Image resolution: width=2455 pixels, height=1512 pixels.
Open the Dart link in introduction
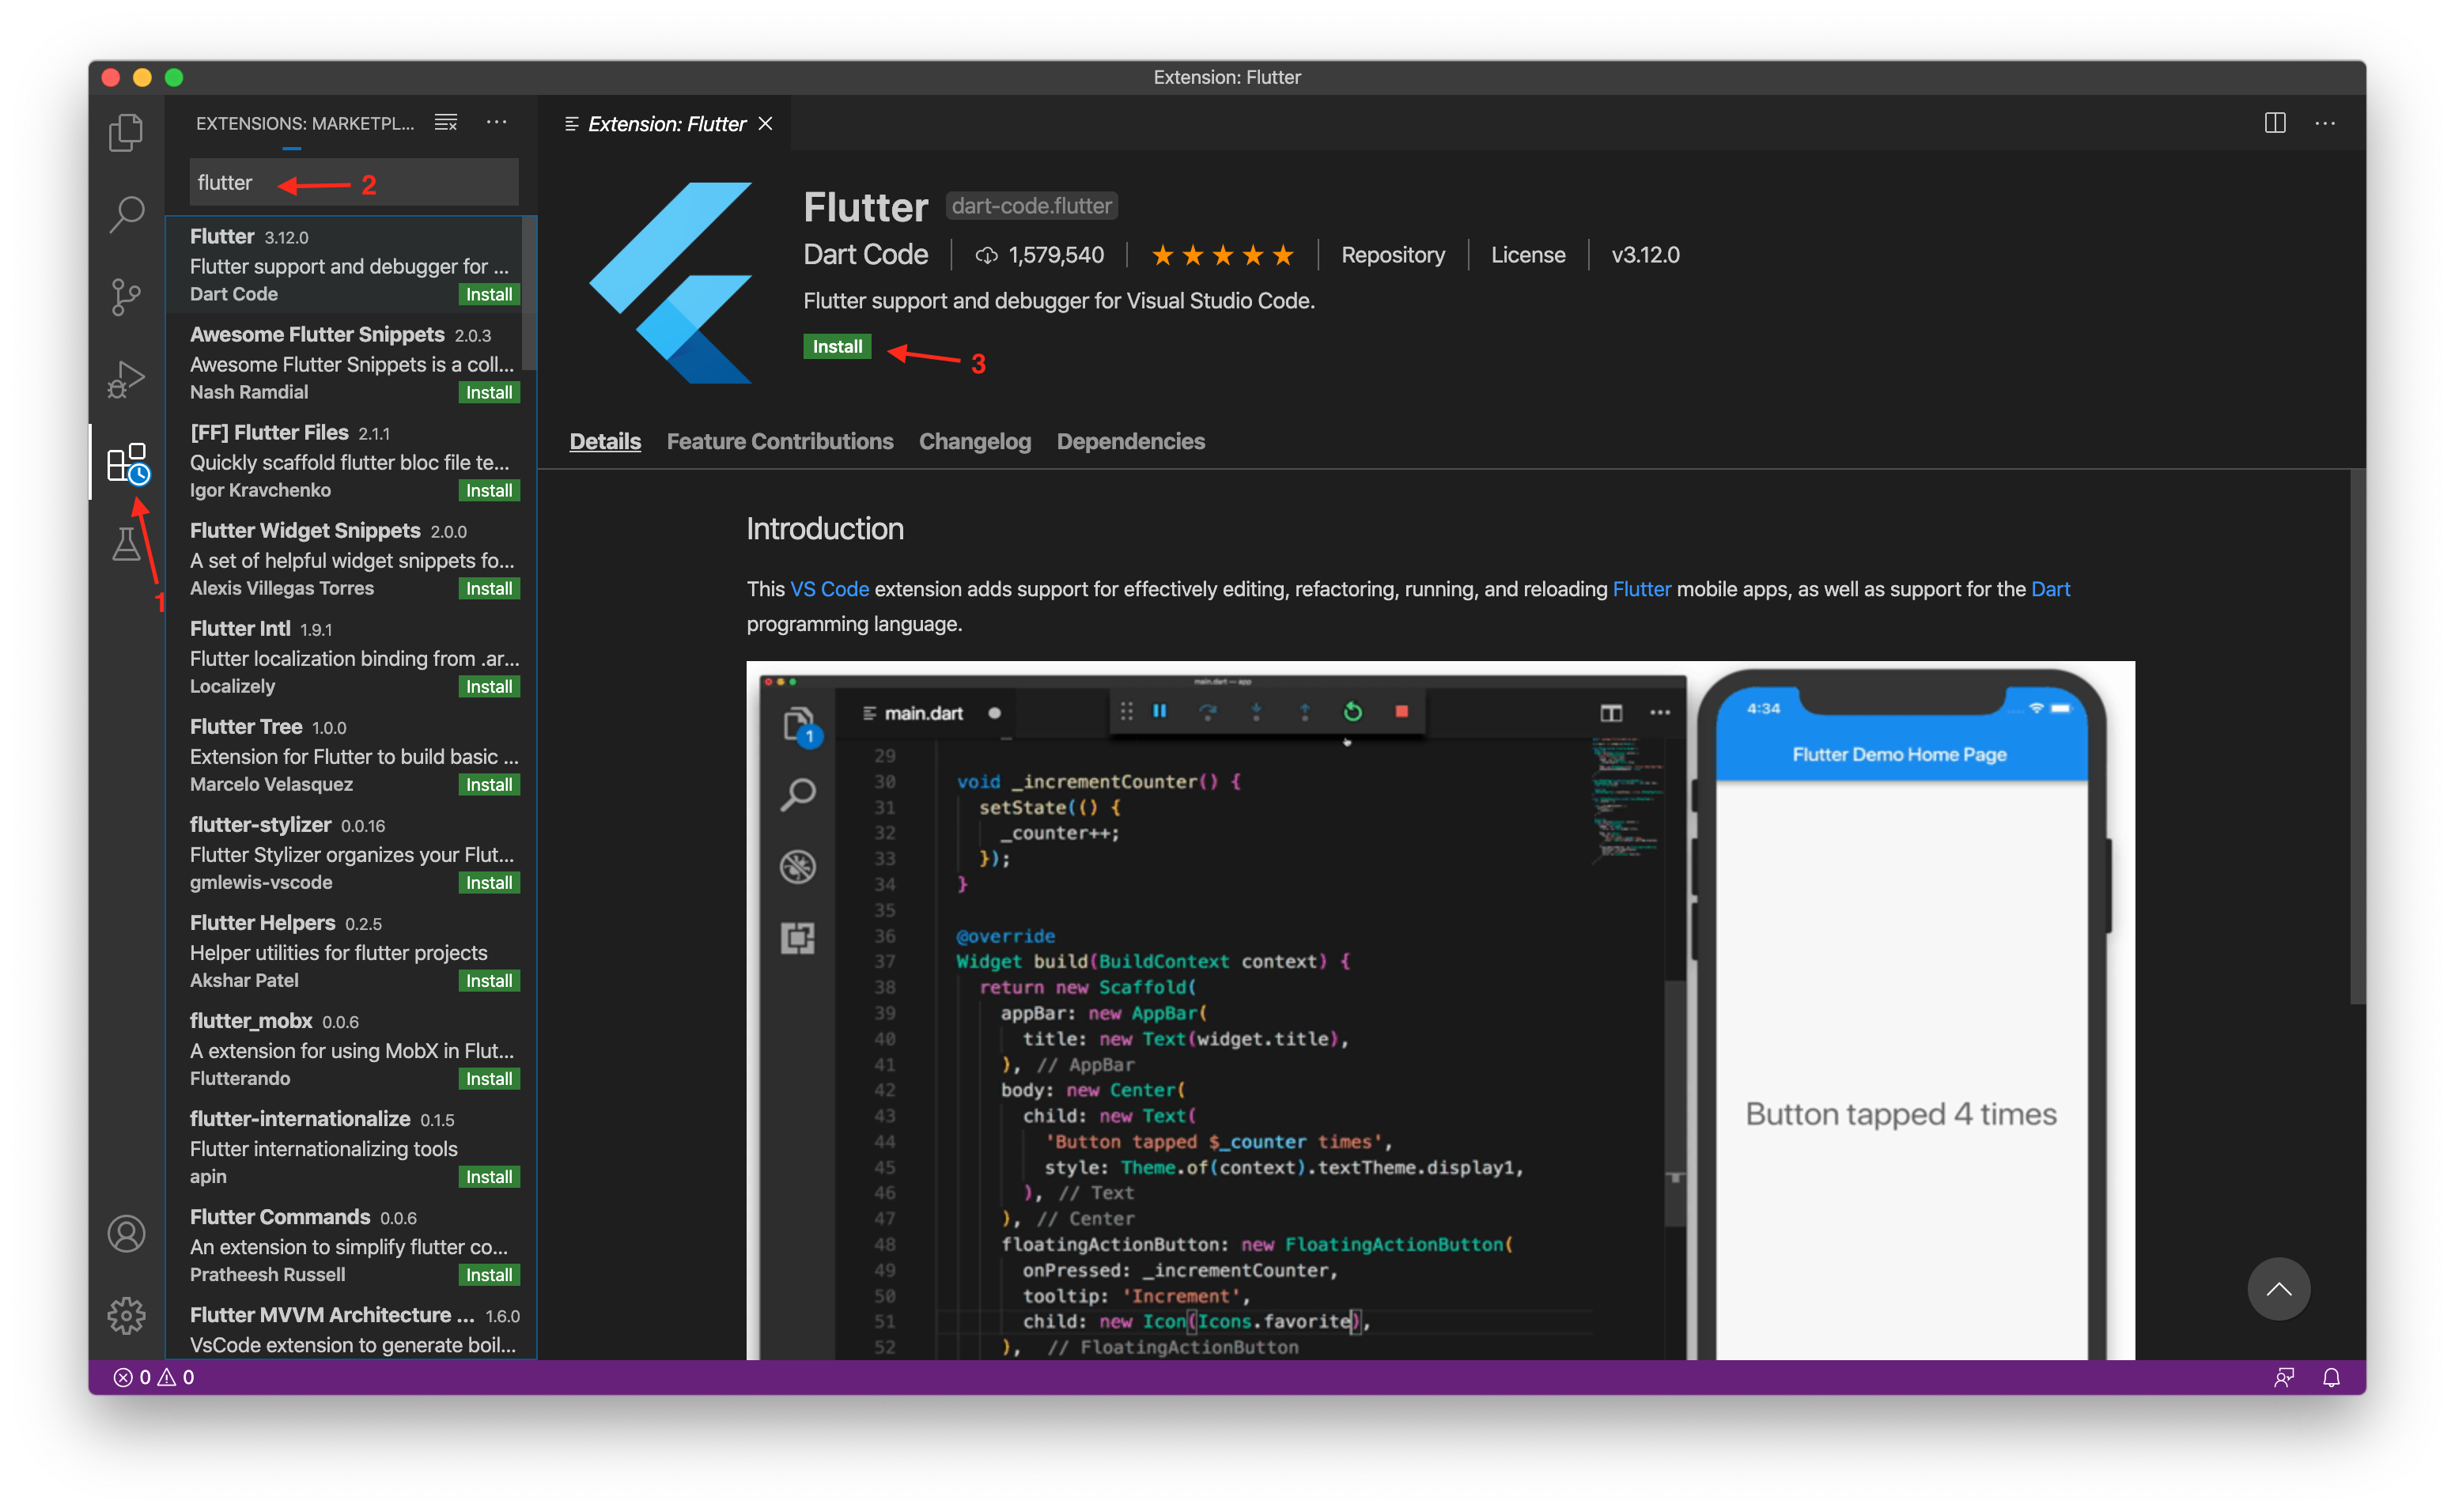tap(2049, 589)
